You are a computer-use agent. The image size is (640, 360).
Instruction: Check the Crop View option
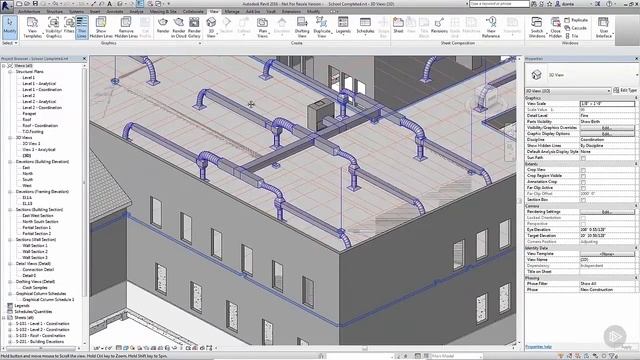tap(583, 170)
